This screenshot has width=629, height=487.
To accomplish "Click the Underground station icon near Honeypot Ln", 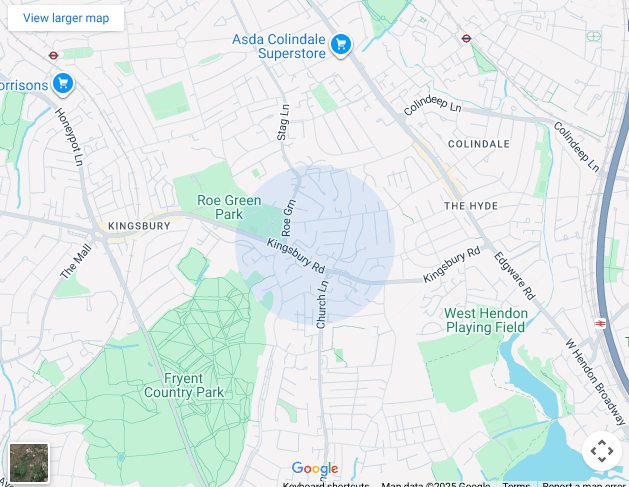I will pyautogui.click(x=53, y=55).
